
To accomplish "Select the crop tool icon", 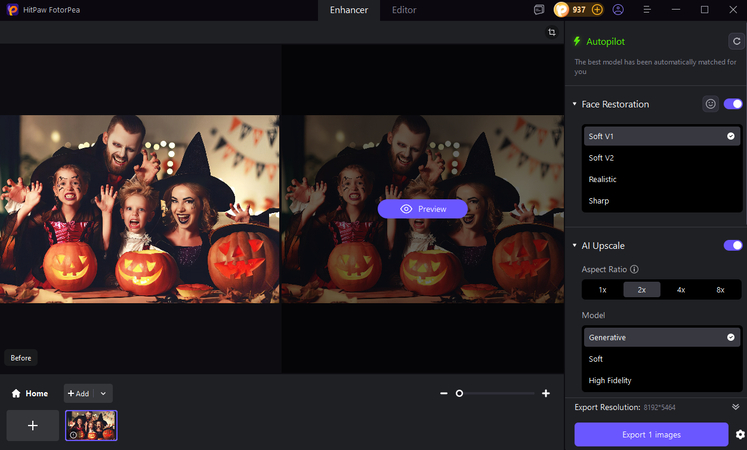I will (x=552, y=32).
